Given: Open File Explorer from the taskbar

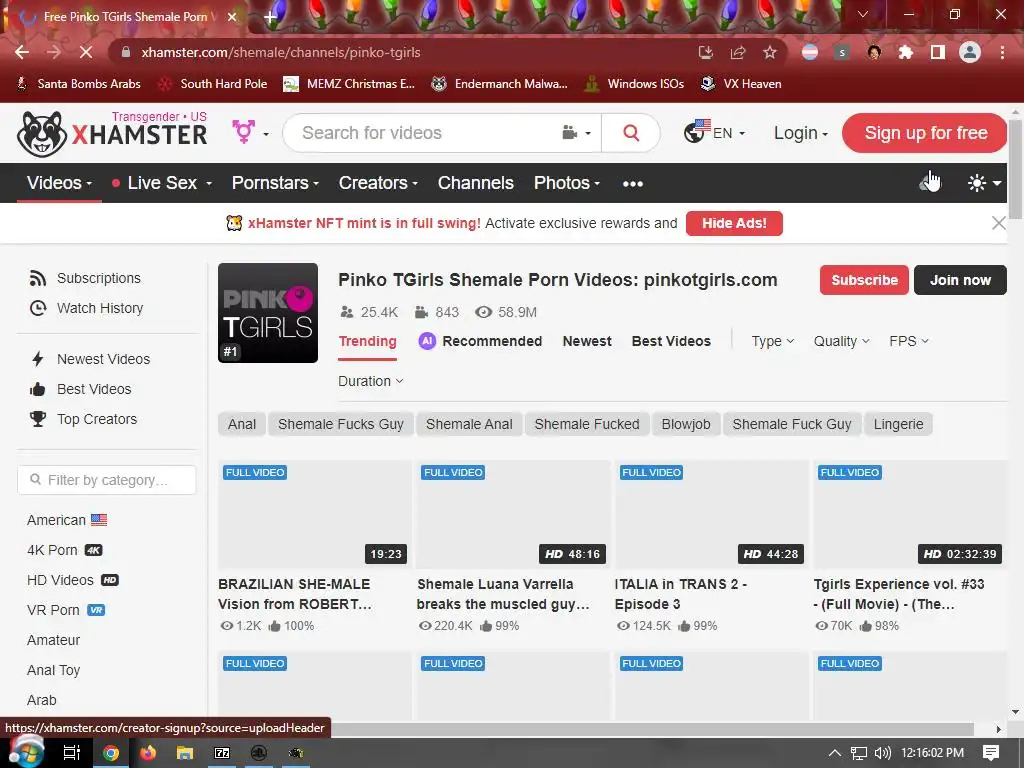Looking at the screenshot, I should point(185,753).
